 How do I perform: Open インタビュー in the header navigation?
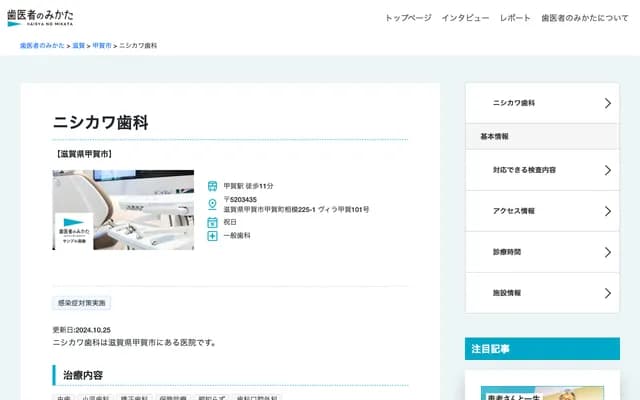click(x=465, y=18)
